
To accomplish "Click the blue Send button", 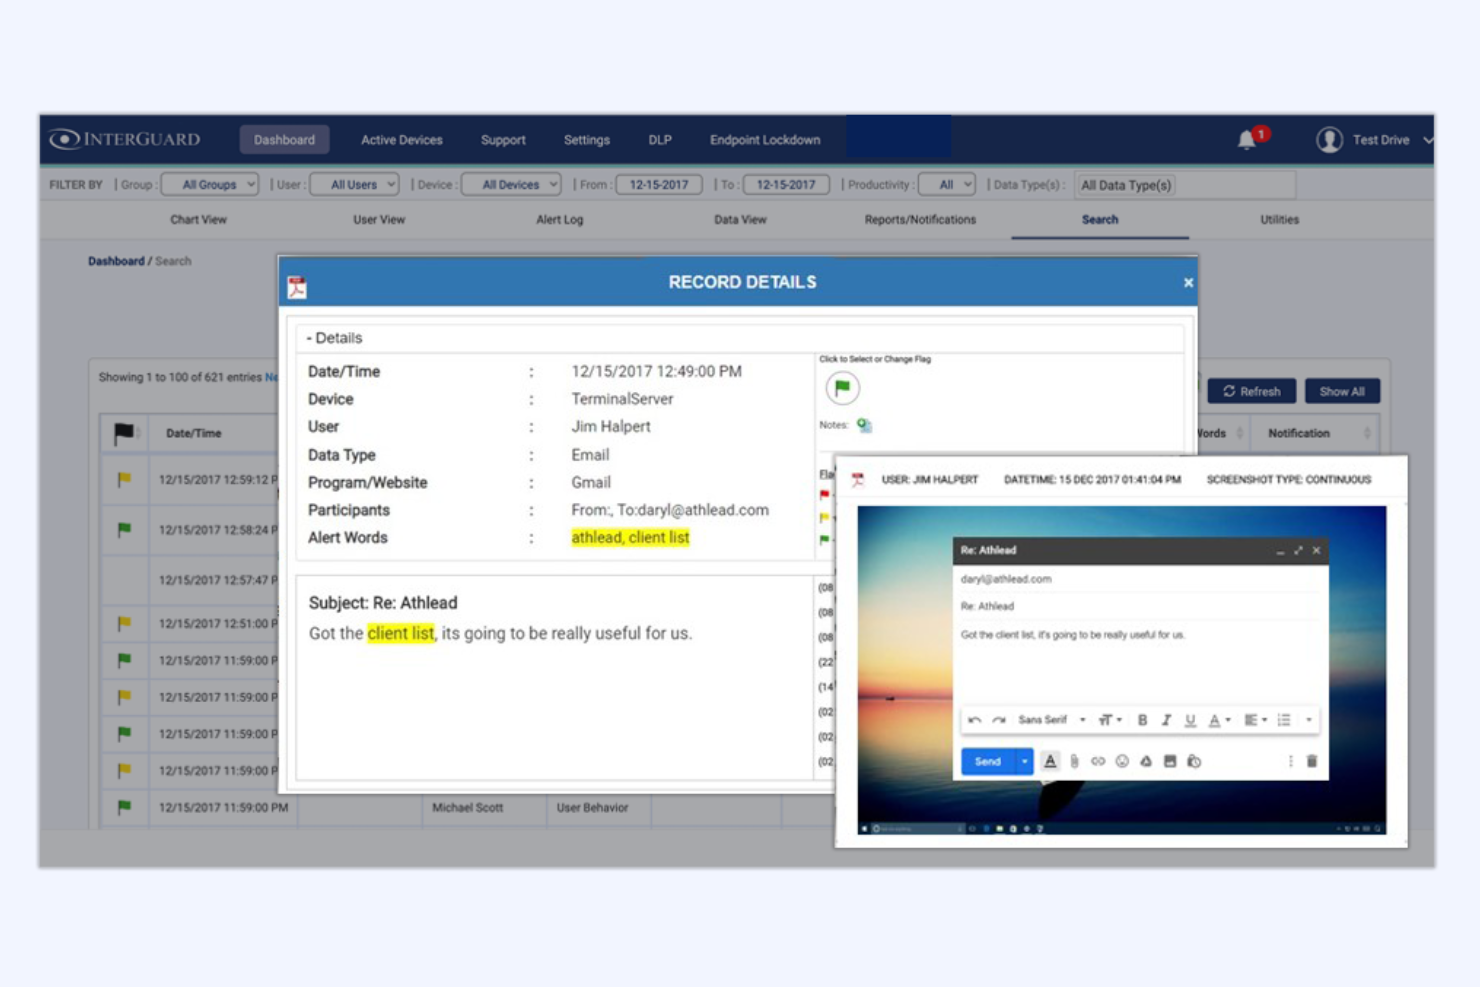I will click(988, 761).
